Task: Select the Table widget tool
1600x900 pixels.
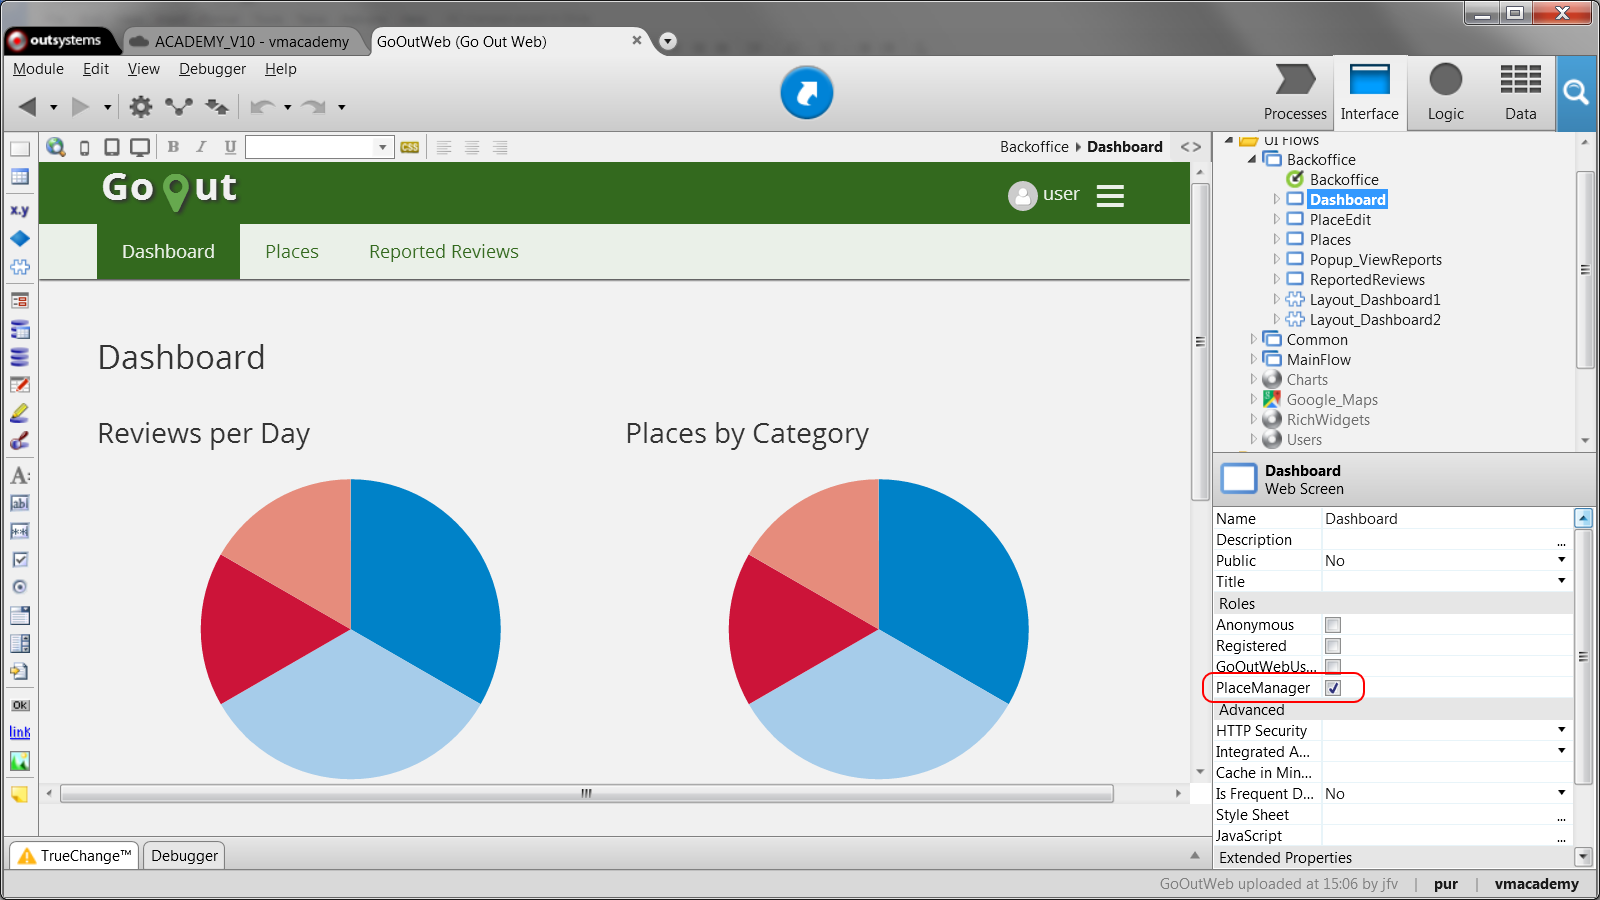Action: coord(20,177)
